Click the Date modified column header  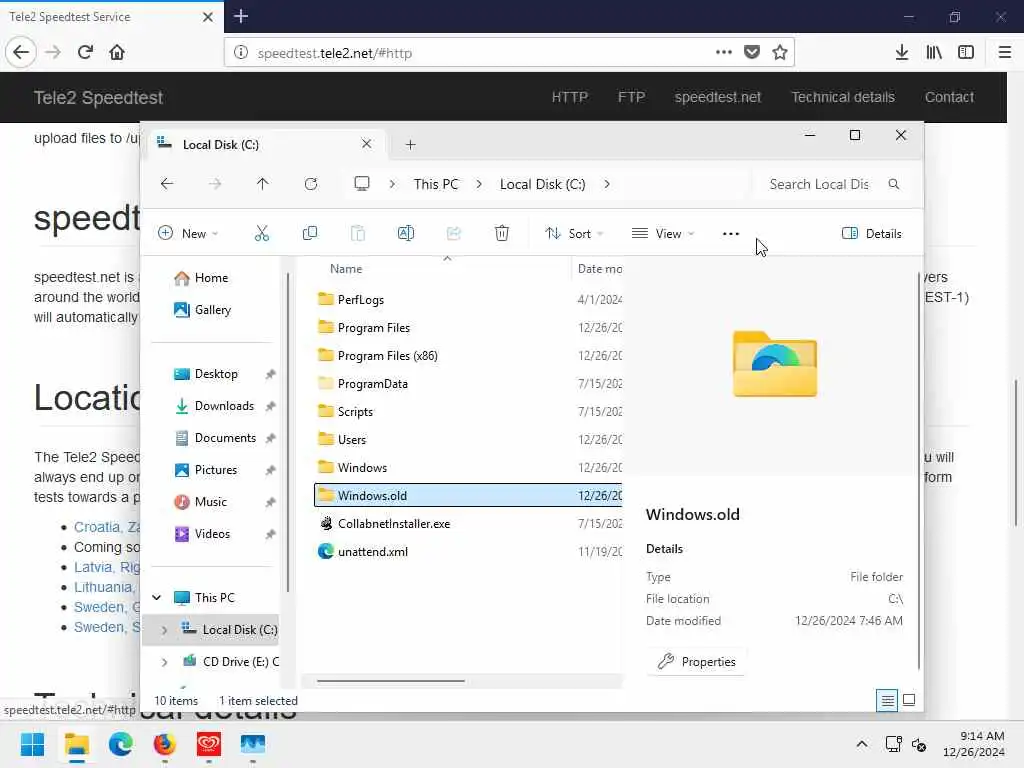click(x=599, y=269)
